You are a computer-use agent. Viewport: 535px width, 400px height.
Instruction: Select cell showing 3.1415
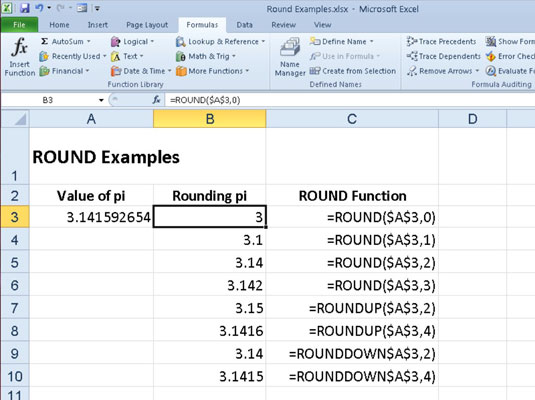[209, 376]
